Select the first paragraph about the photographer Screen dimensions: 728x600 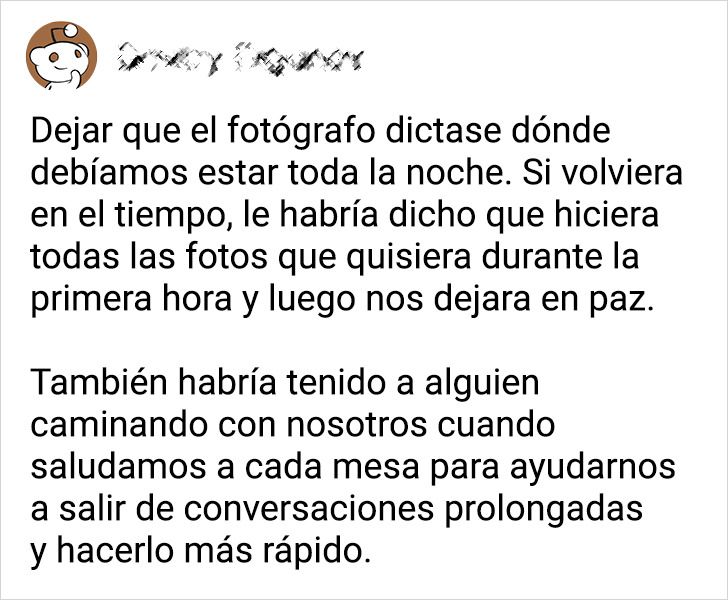[x=356, y=215]
